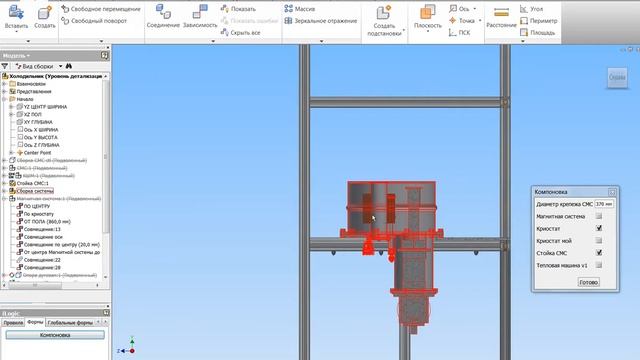The height and width of the screenshot is (360, 640).
Task: Open Точка tool dropdown arrow
Action: (x=480, y=20)
